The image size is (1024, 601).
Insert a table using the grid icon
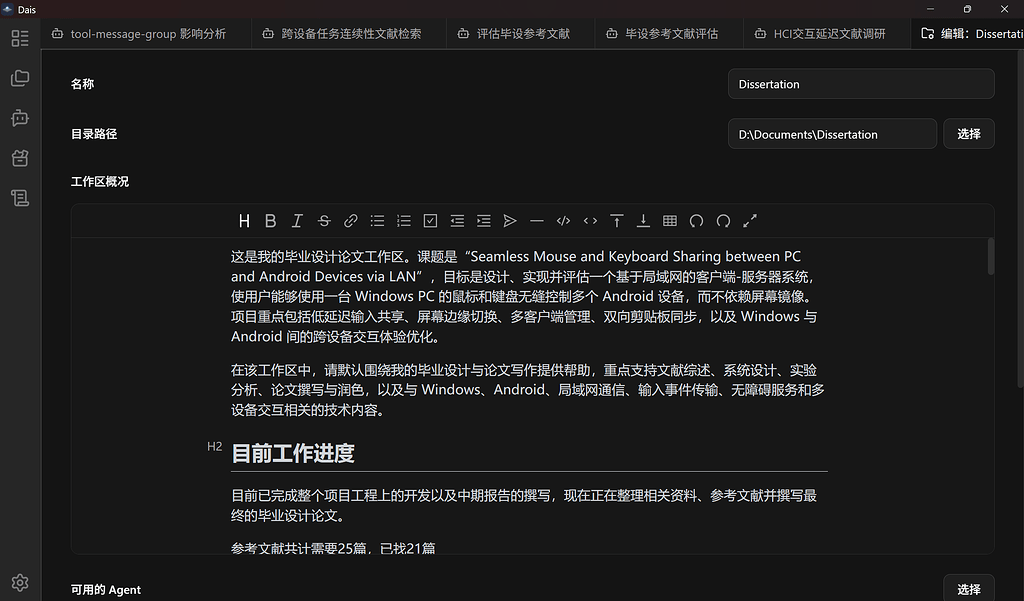[670, 221]
